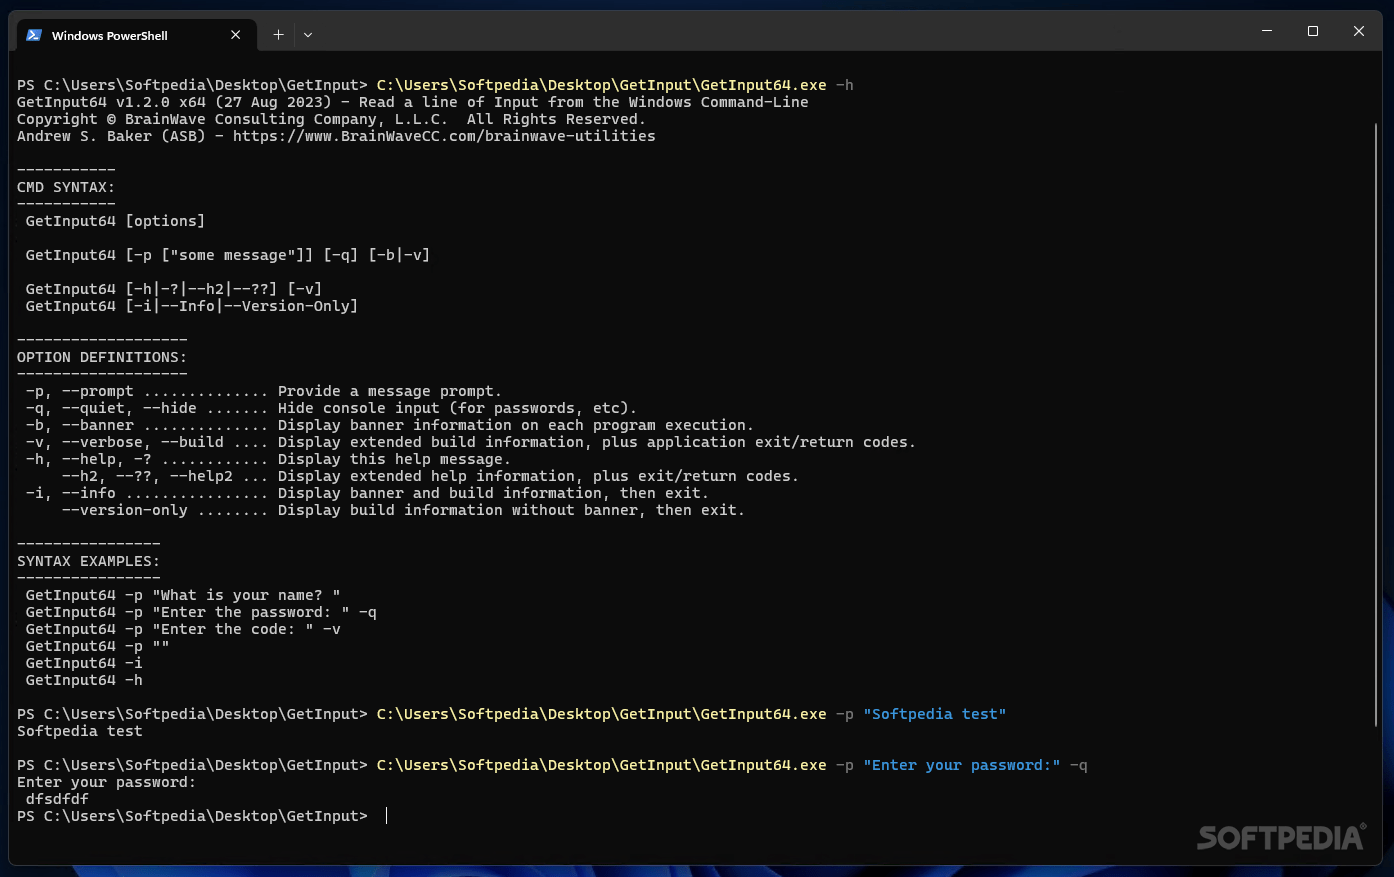Viewport: 1394px width, 877px height.
Task: Click the PowerShell icon in the tab
Action: pyautogui.click(x=34, y=35)
